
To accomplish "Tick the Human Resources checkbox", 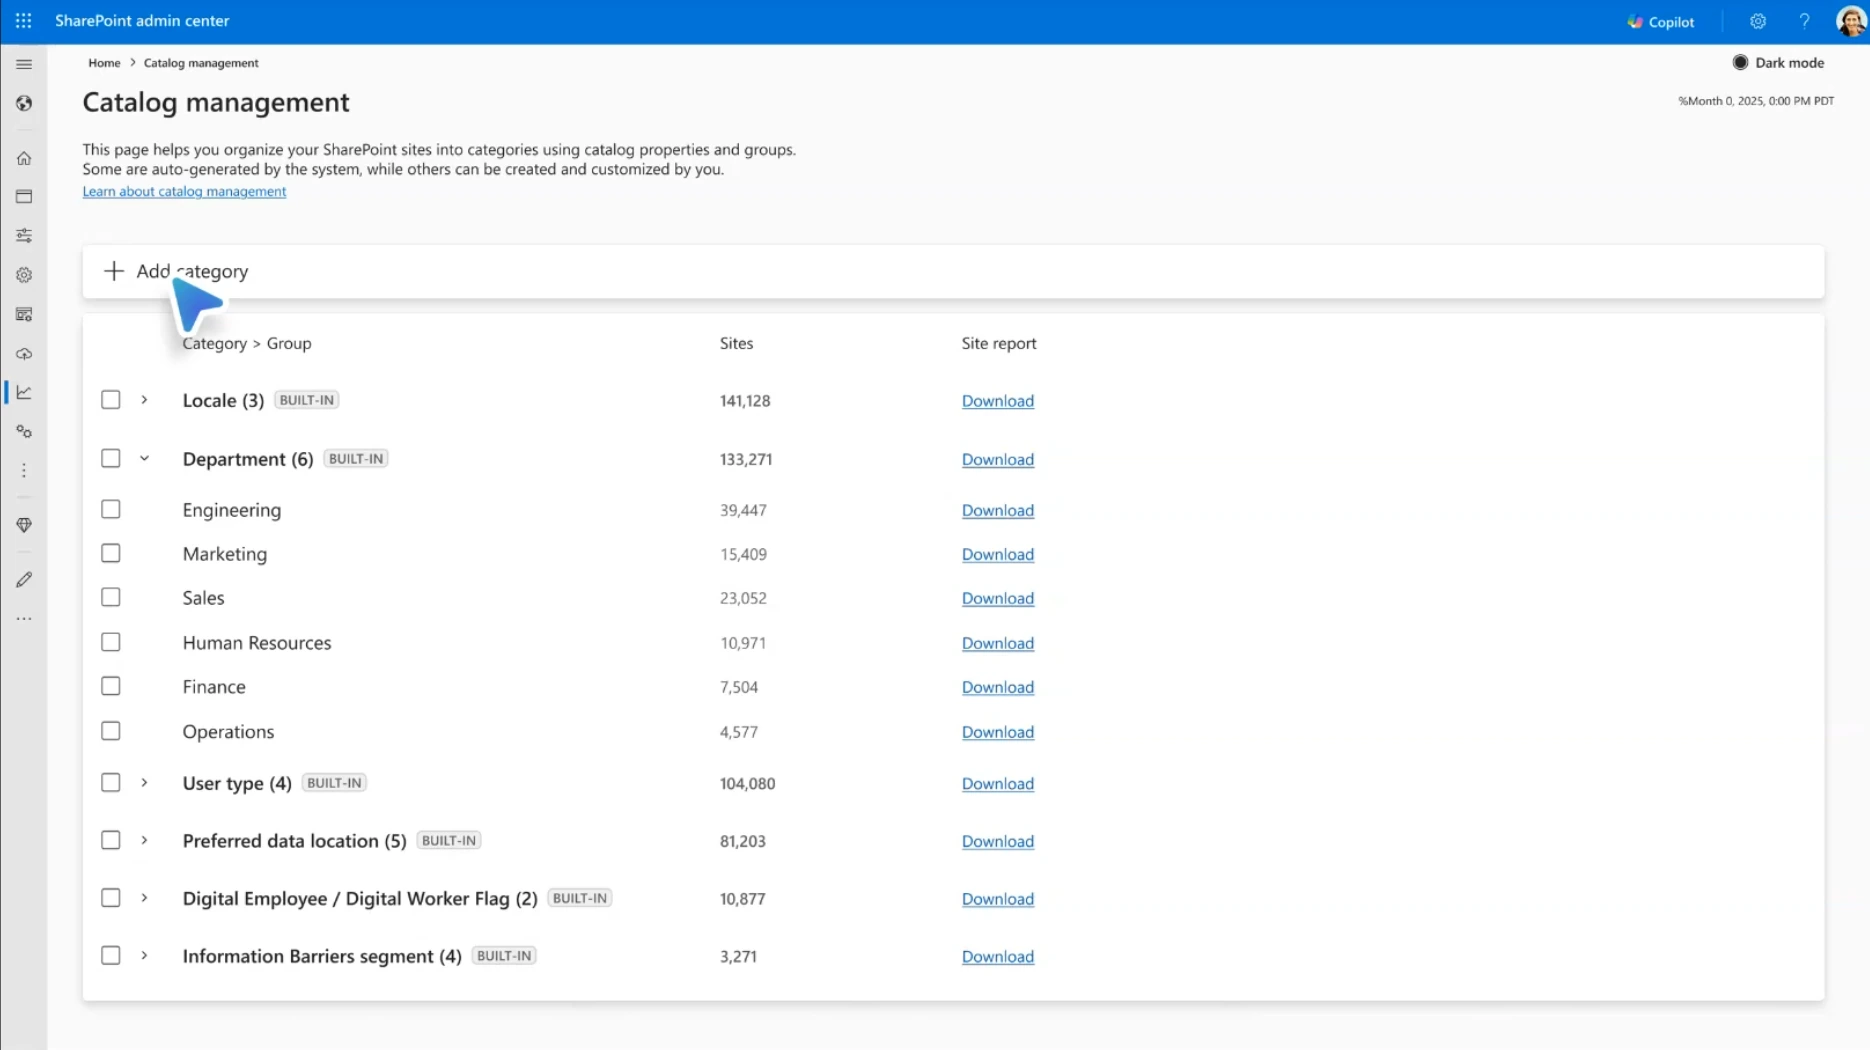I will 111,643.
